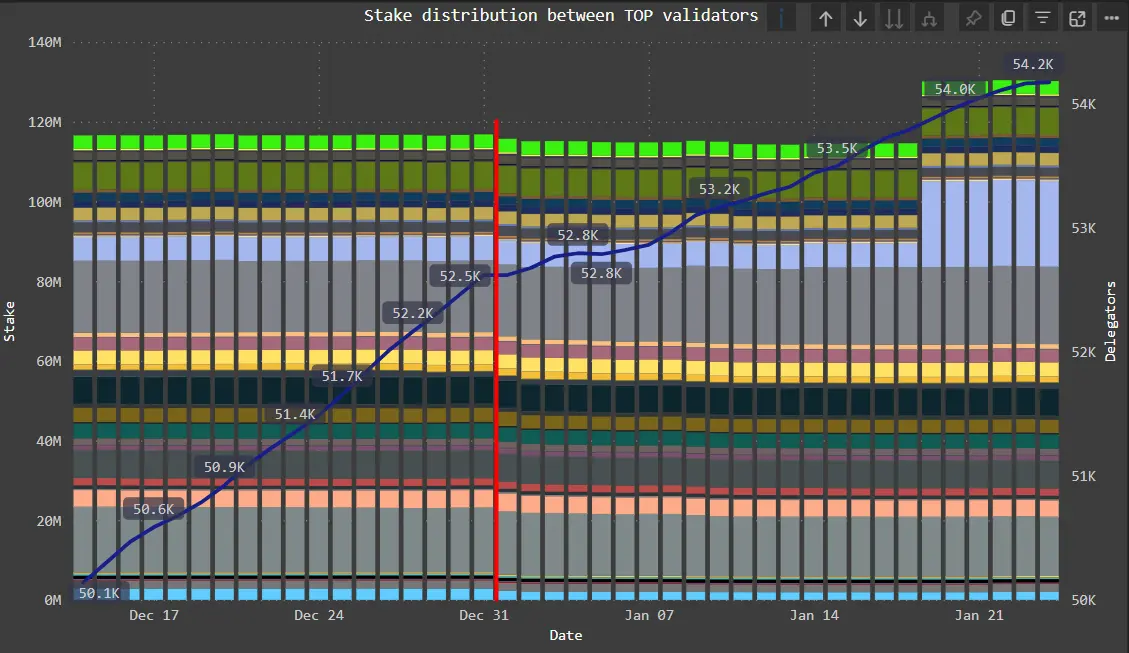Click the 120M stake axis value
This screenshot has width=1129, height=653.
[45, 122]
